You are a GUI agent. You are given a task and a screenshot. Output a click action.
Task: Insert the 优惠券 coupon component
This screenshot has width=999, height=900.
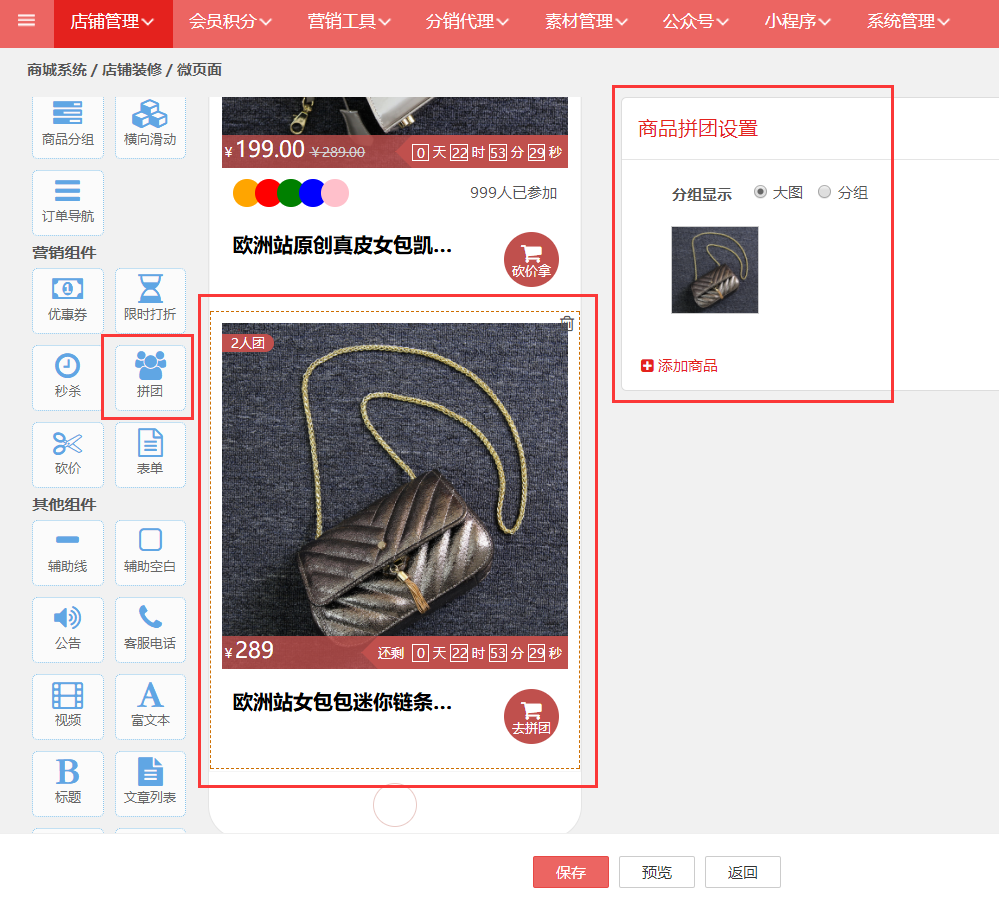click(x=68, y=301)
